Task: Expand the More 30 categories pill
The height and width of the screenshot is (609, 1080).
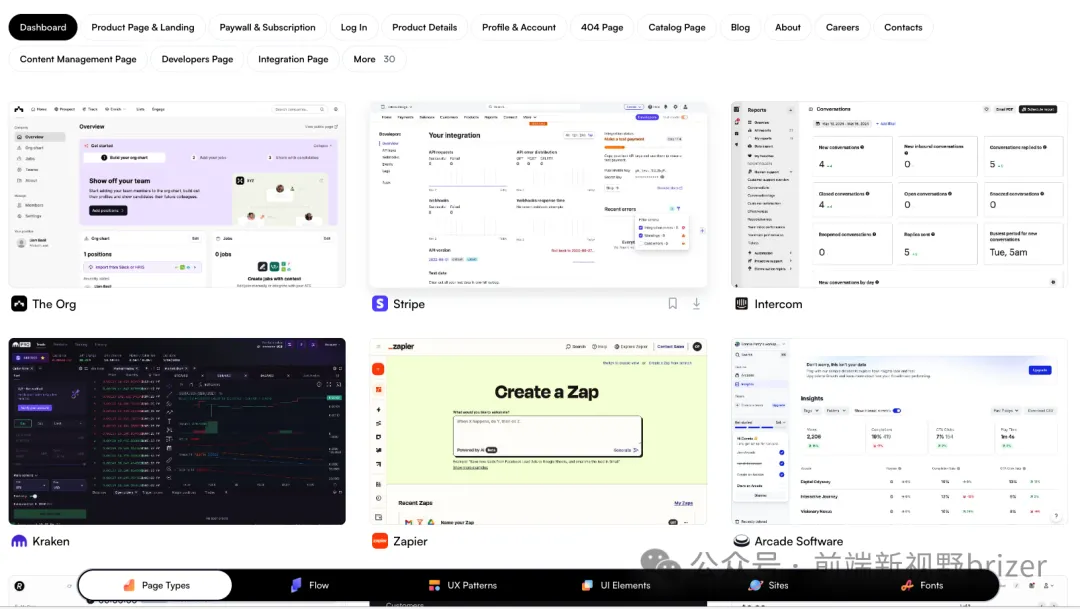Action: (374, 59)
